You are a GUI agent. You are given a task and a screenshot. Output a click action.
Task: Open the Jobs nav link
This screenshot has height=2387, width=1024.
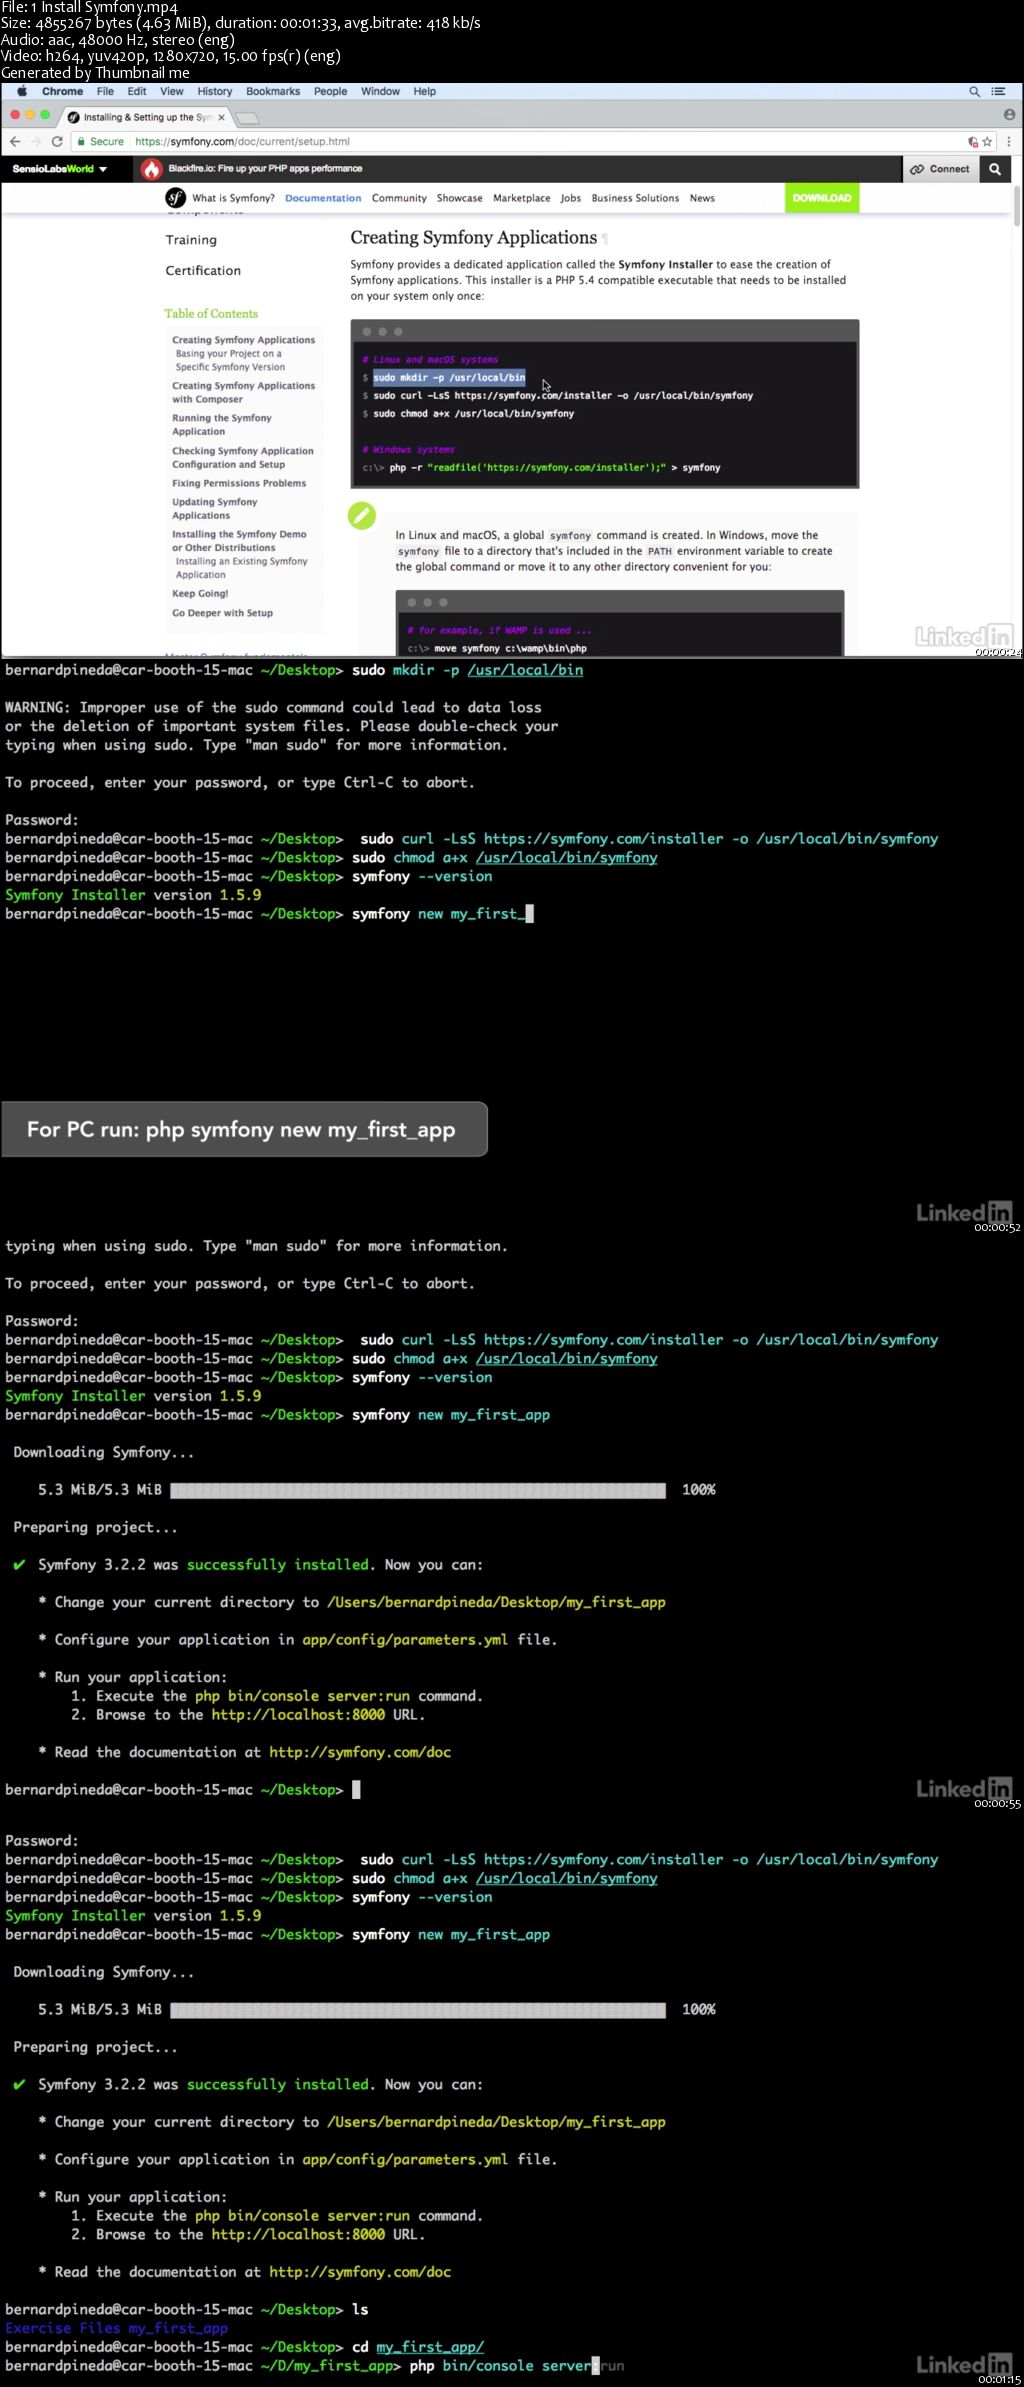(570, 198)
